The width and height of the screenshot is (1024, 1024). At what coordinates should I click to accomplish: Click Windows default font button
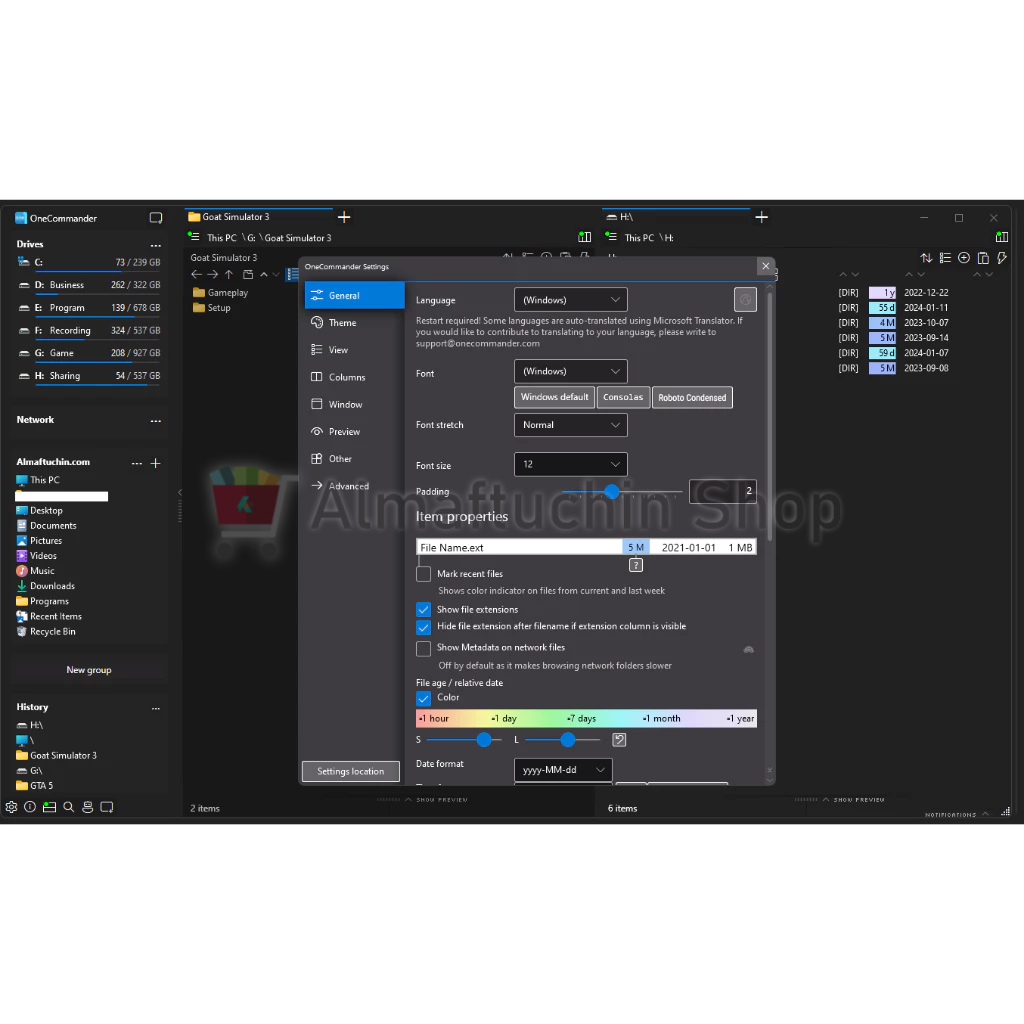click(x=554, y=397)
